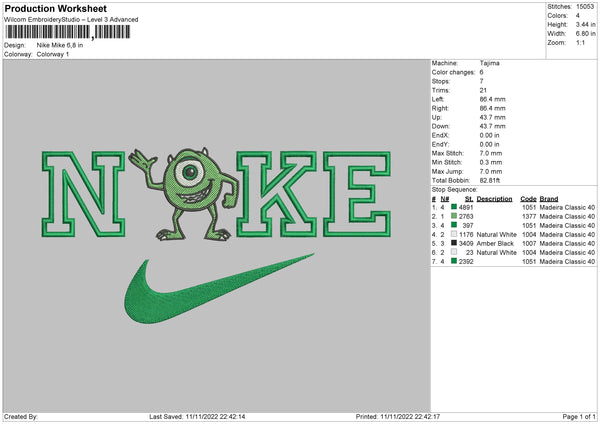Select the EndY label
Image resolution: width=600 pixels, height=424 pixels.
click(440, 144)
